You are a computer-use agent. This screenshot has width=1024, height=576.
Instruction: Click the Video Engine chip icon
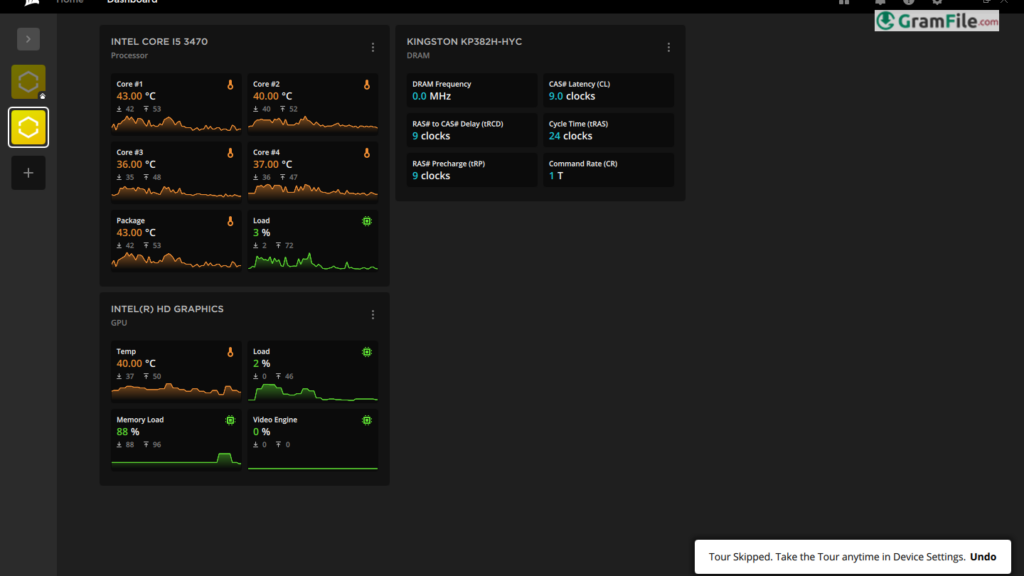(x=367, y=420)
